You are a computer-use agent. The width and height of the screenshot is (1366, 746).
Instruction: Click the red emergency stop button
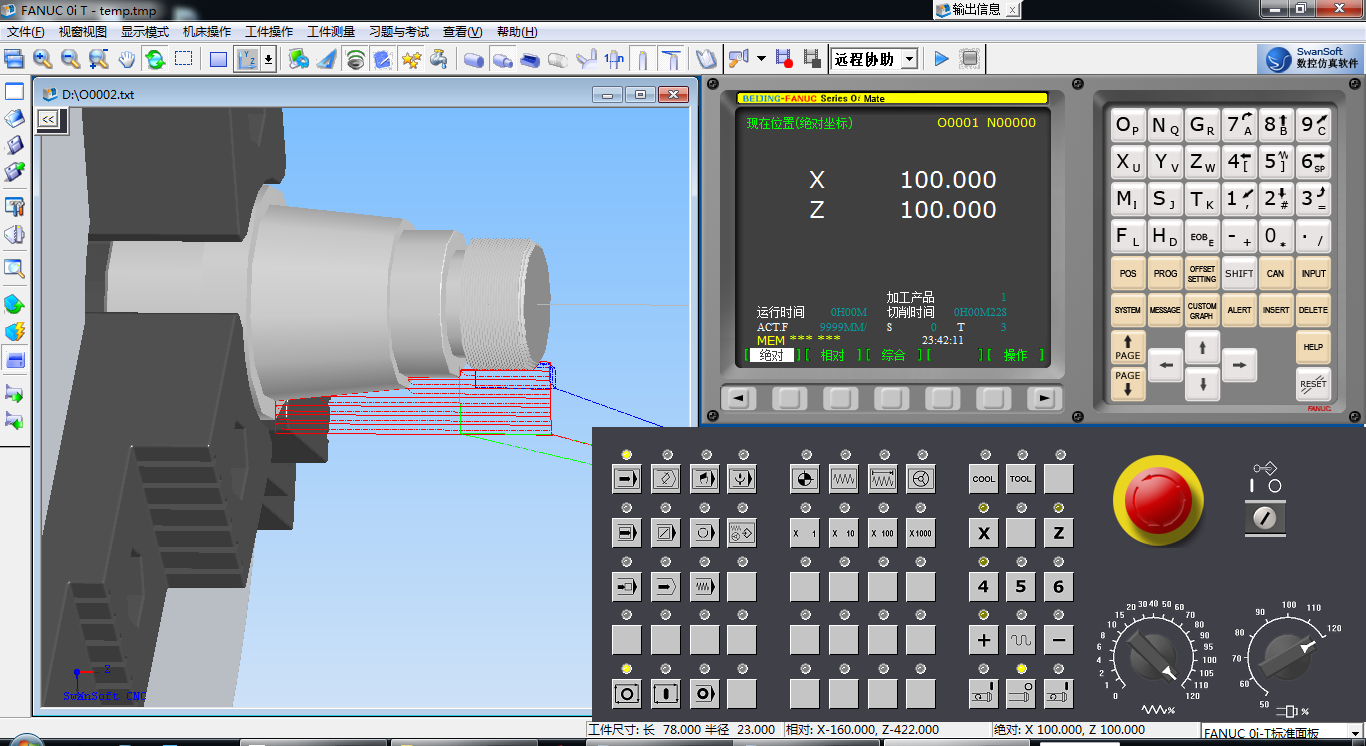tap(1159, 501)
